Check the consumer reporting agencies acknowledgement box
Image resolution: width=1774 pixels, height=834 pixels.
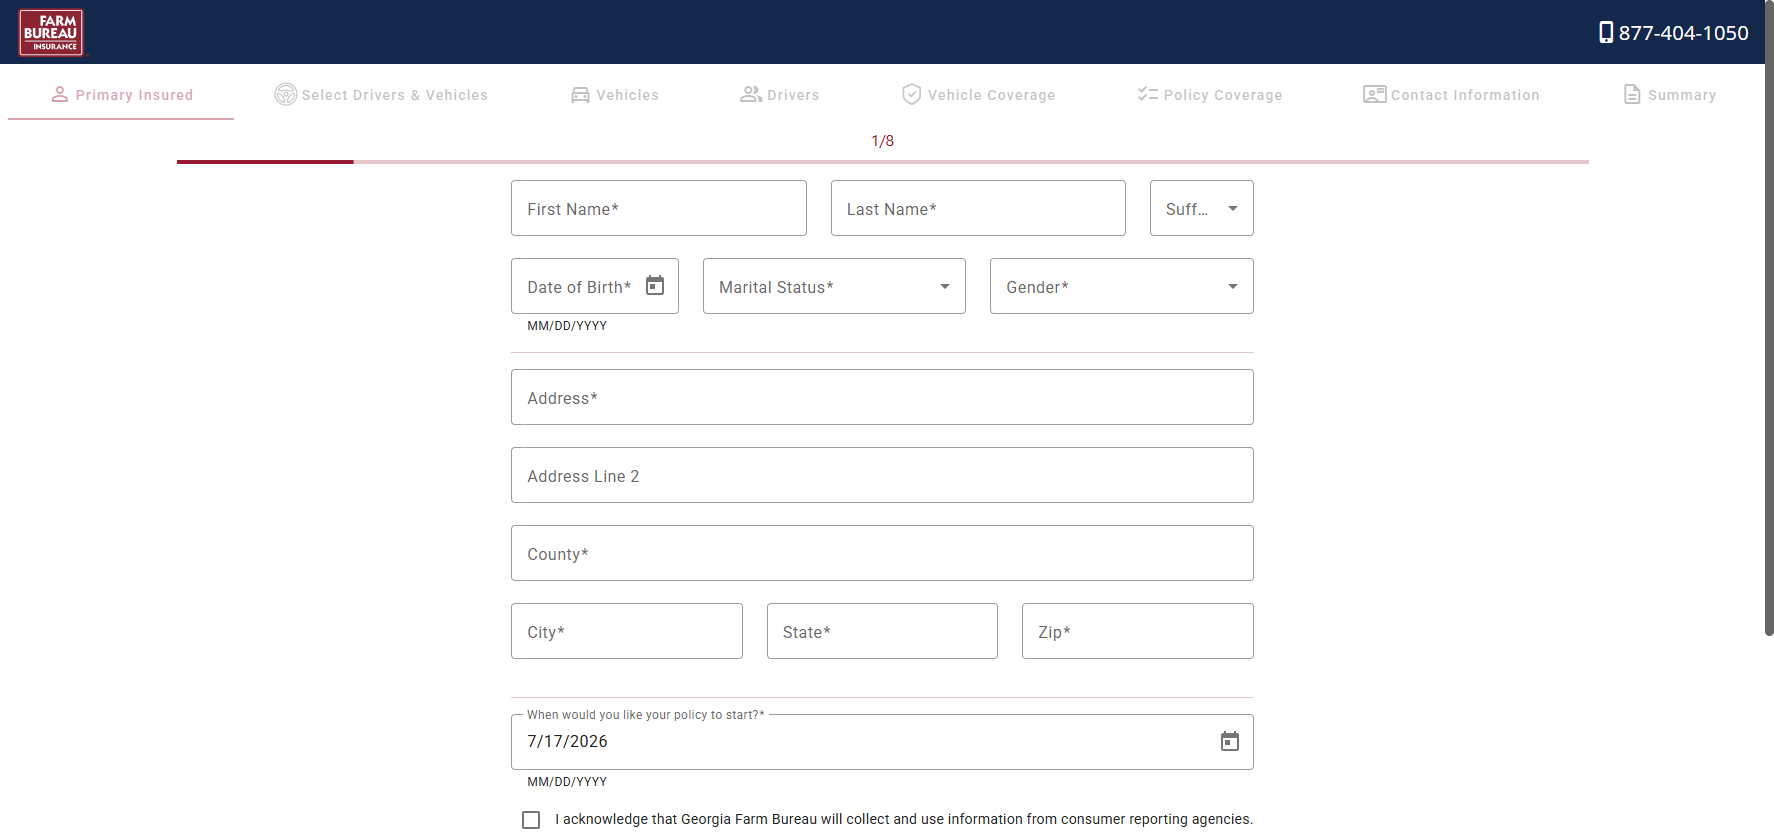(531, 820)
